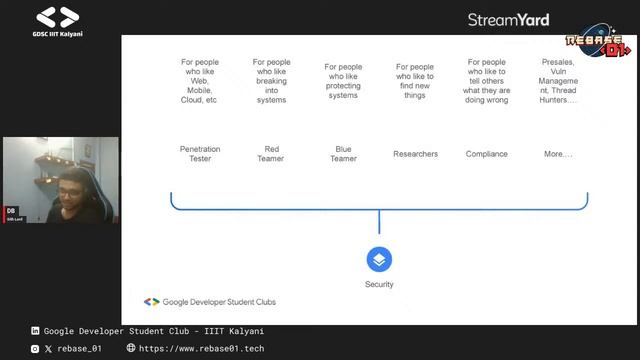This screenshot has height=360, width=640.
Task: Click the GDSC IIIT Kalyani logo
Action: coord(58,22)
